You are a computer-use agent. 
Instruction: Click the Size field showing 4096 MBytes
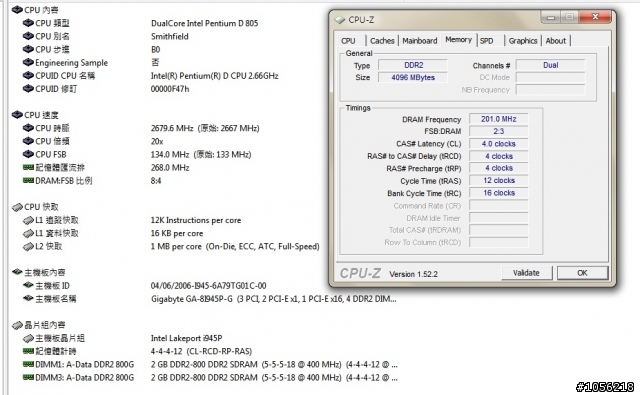(x=413, y=77)
